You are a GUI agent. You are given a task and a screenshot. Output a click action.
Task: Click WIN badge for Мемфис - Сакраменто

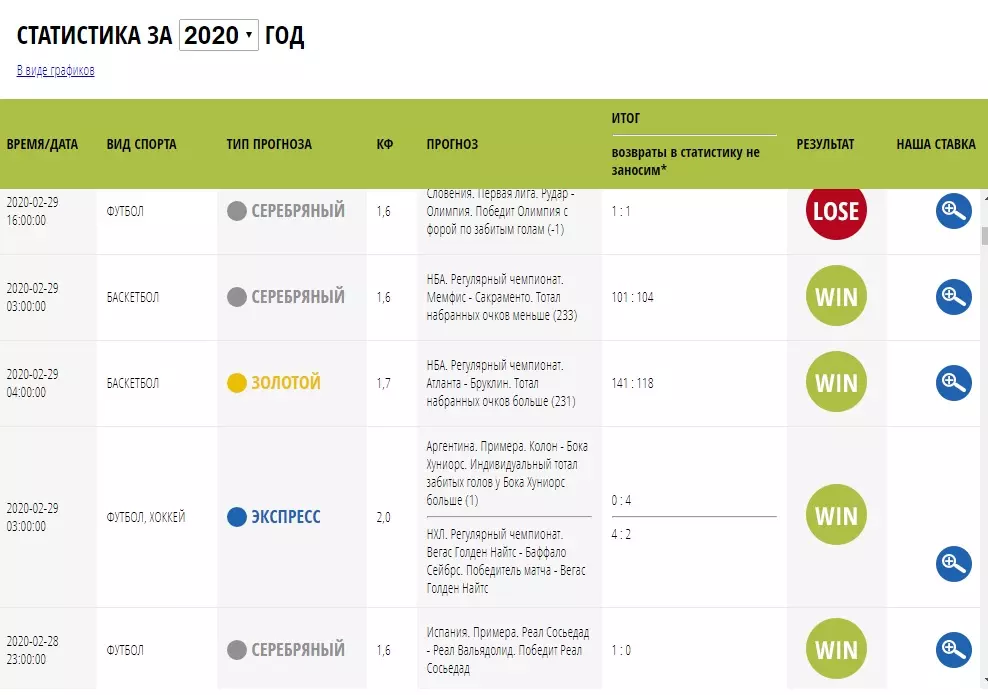tap(836, 296)
